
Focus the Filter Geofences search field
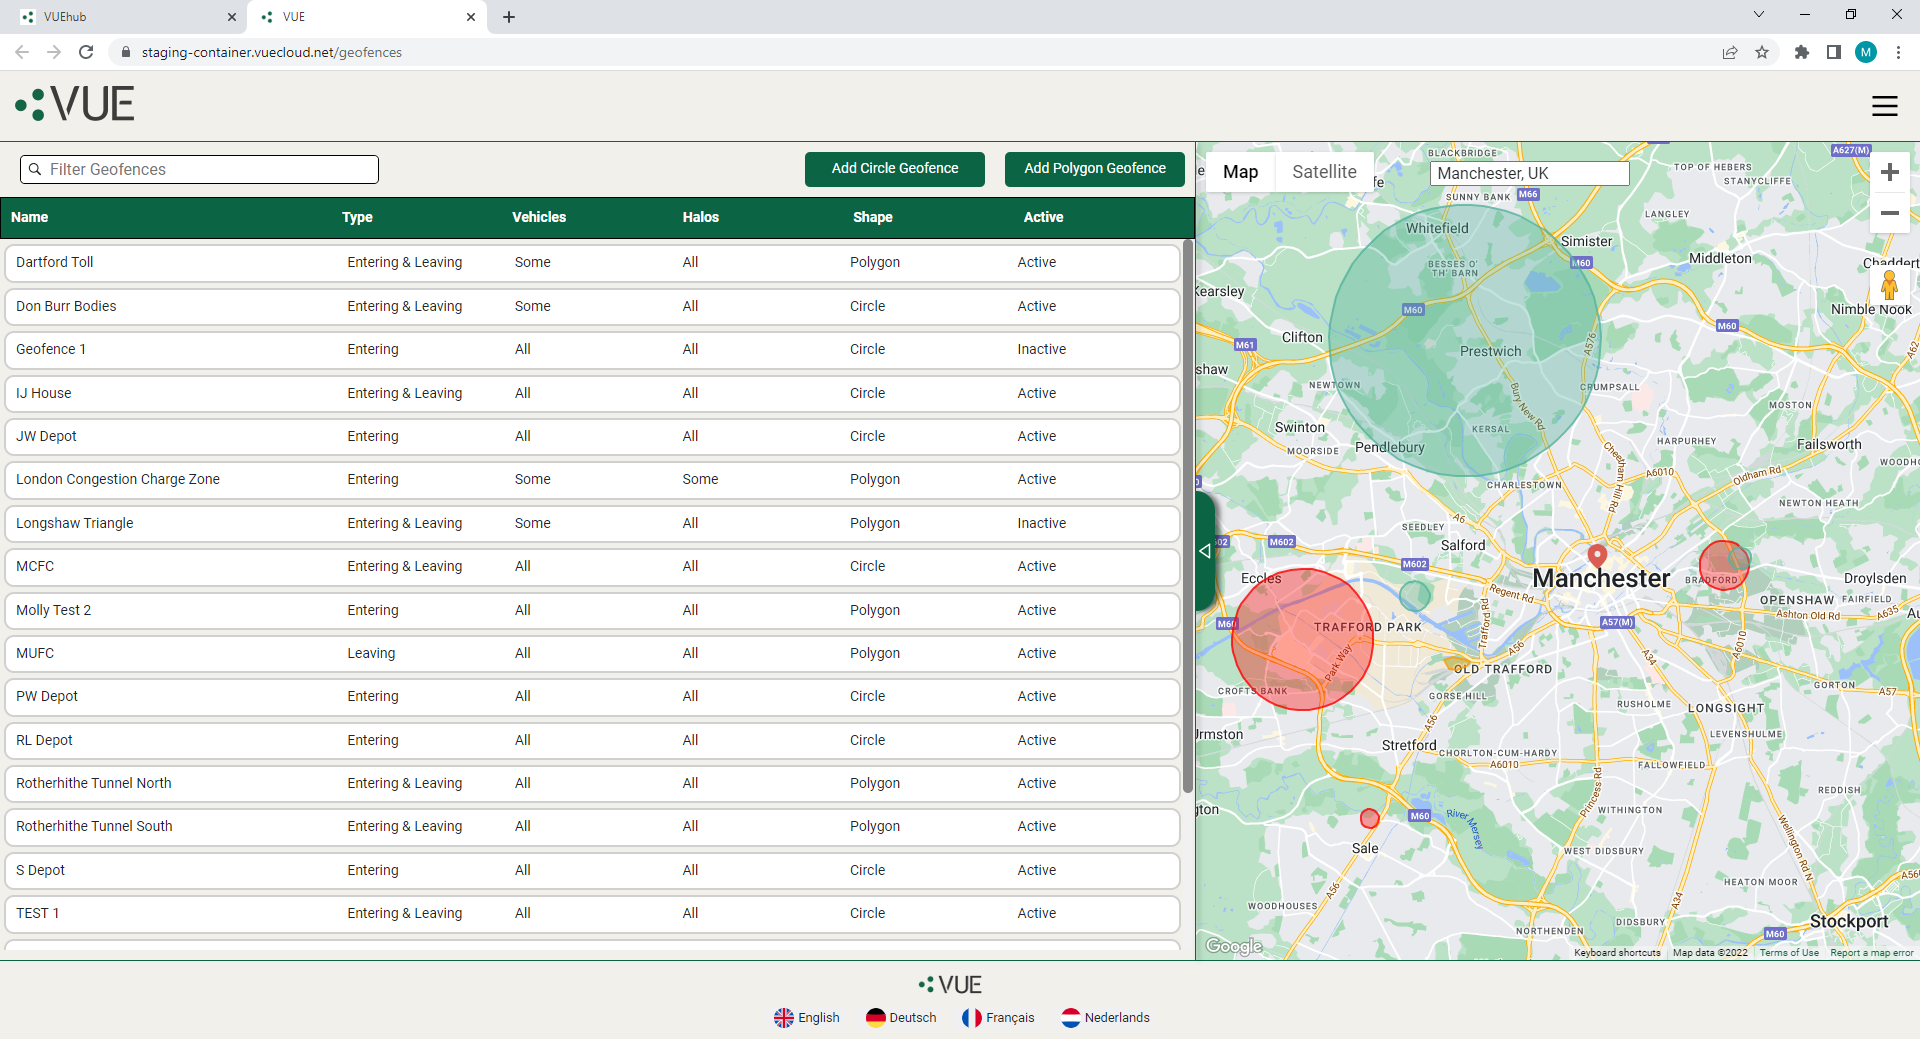tap(199, 170)
